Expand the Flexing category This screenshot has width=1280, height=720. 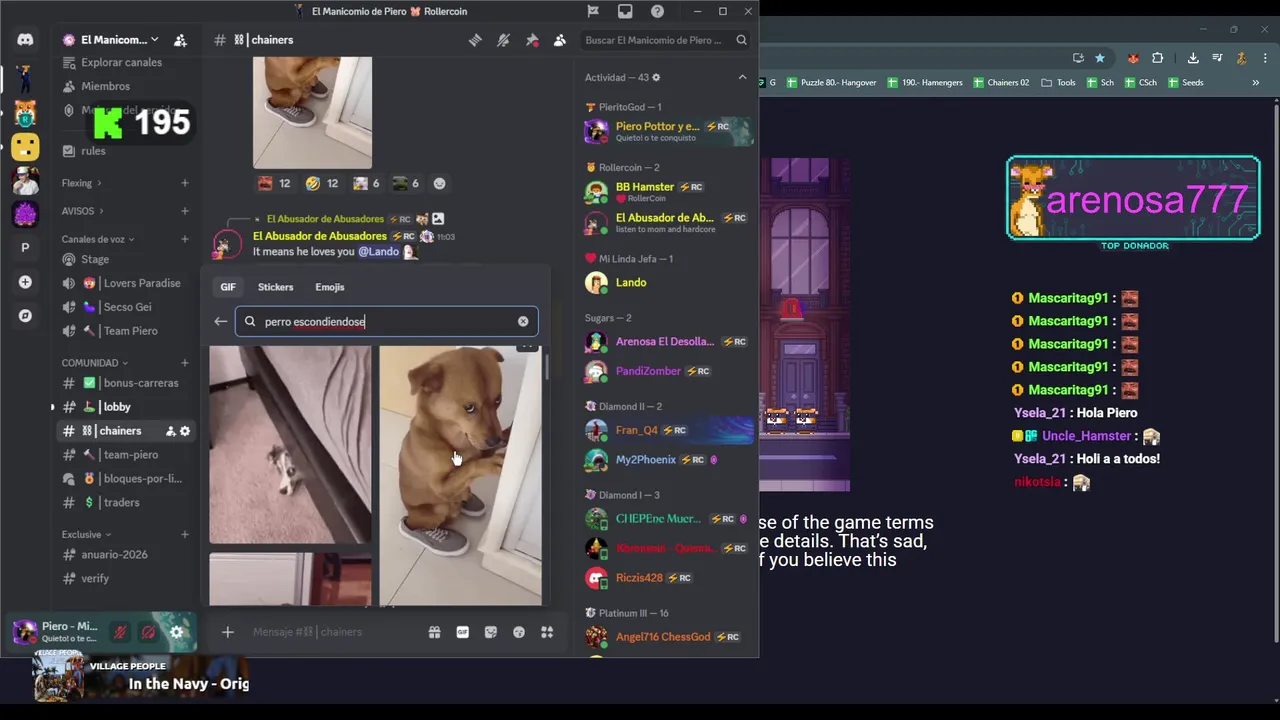[x=81, y=183]
